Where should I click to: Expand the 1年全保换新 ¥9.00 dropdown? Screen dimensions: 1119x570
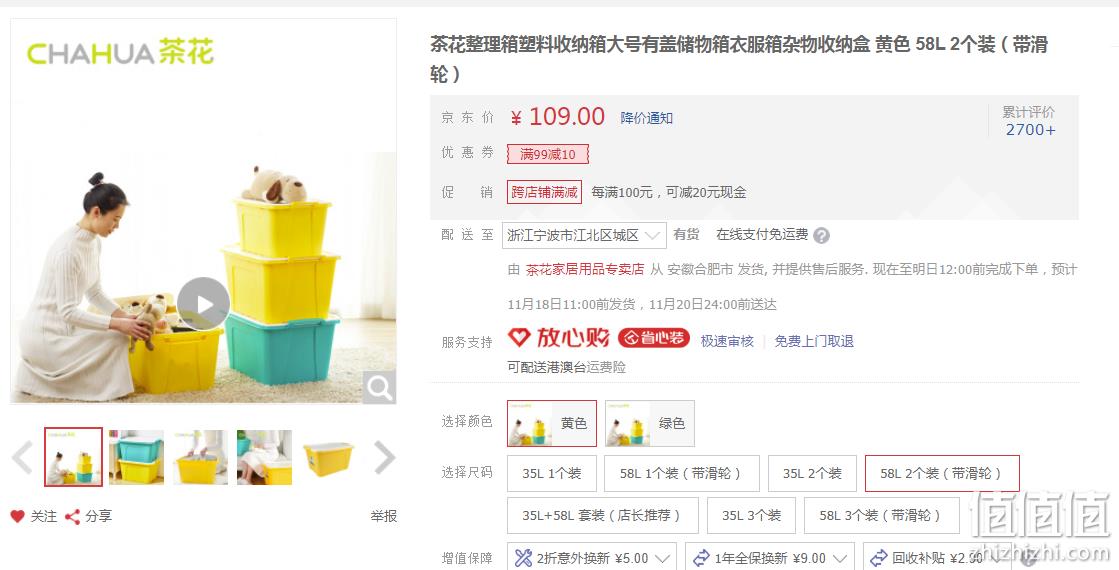[x=770, y=558]
